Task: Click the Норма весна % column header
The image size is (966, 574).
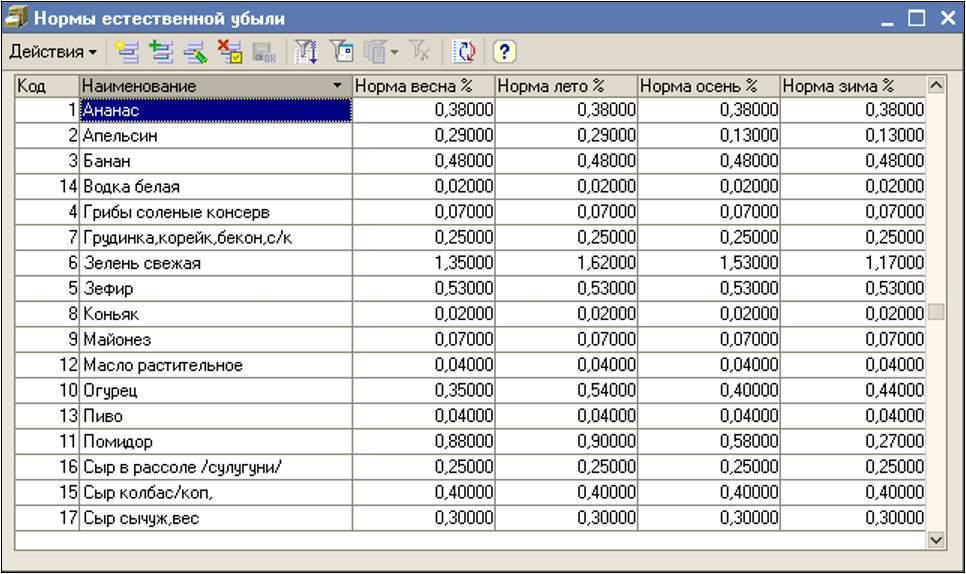Action: pyautogui.click(x=423, y=87)
